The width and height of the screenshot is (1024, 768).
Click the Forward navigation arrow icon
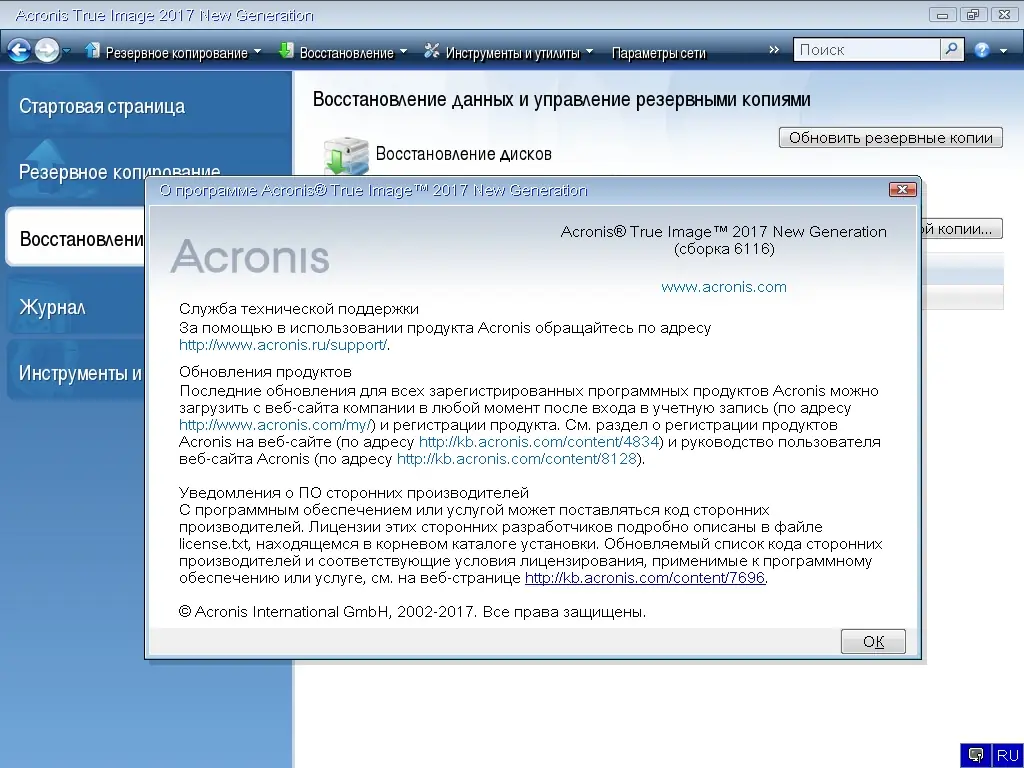tap(46, 50)
